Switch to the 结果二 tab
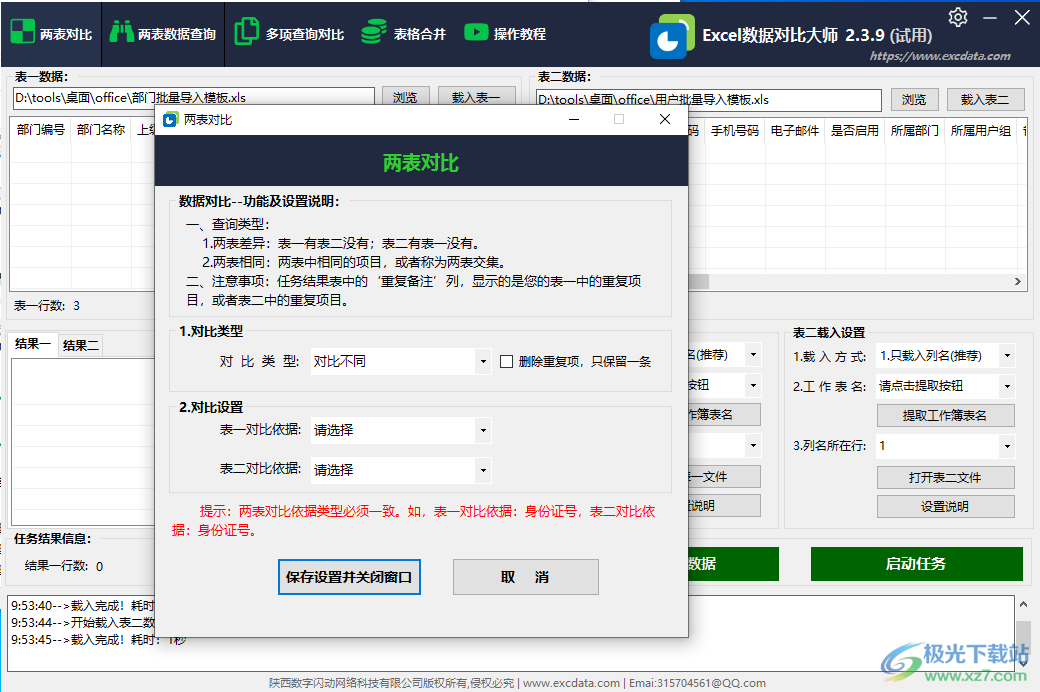 click(81, 345)
